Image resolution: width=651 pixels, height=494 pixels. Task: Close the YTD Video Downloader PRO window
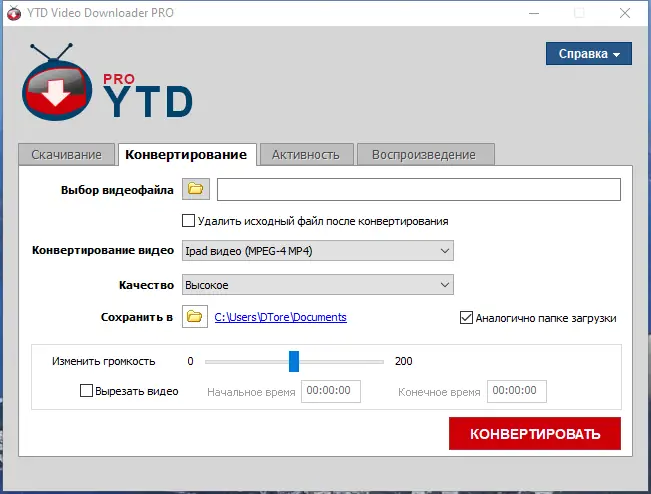click(x=625, y=13)
